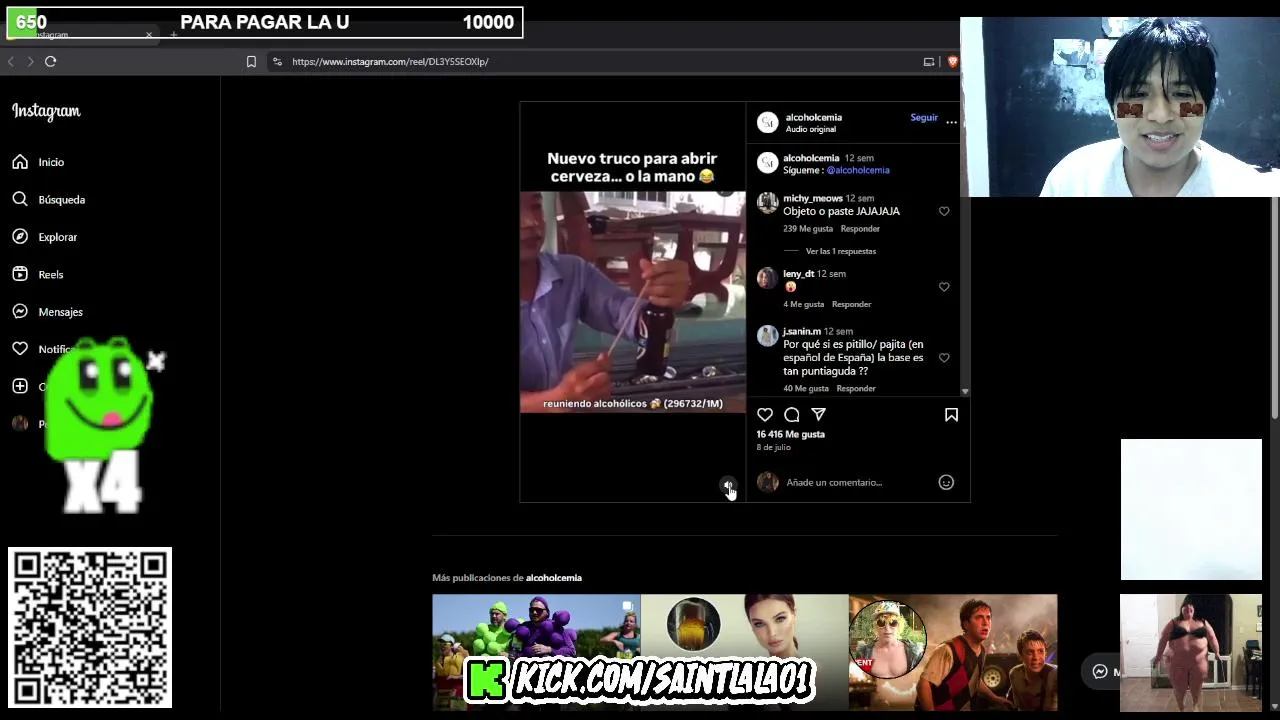This screenshot has width=1280, height=720.
Task: Click alcoholcemia header profile picture
Action: (x=767, y=122)
